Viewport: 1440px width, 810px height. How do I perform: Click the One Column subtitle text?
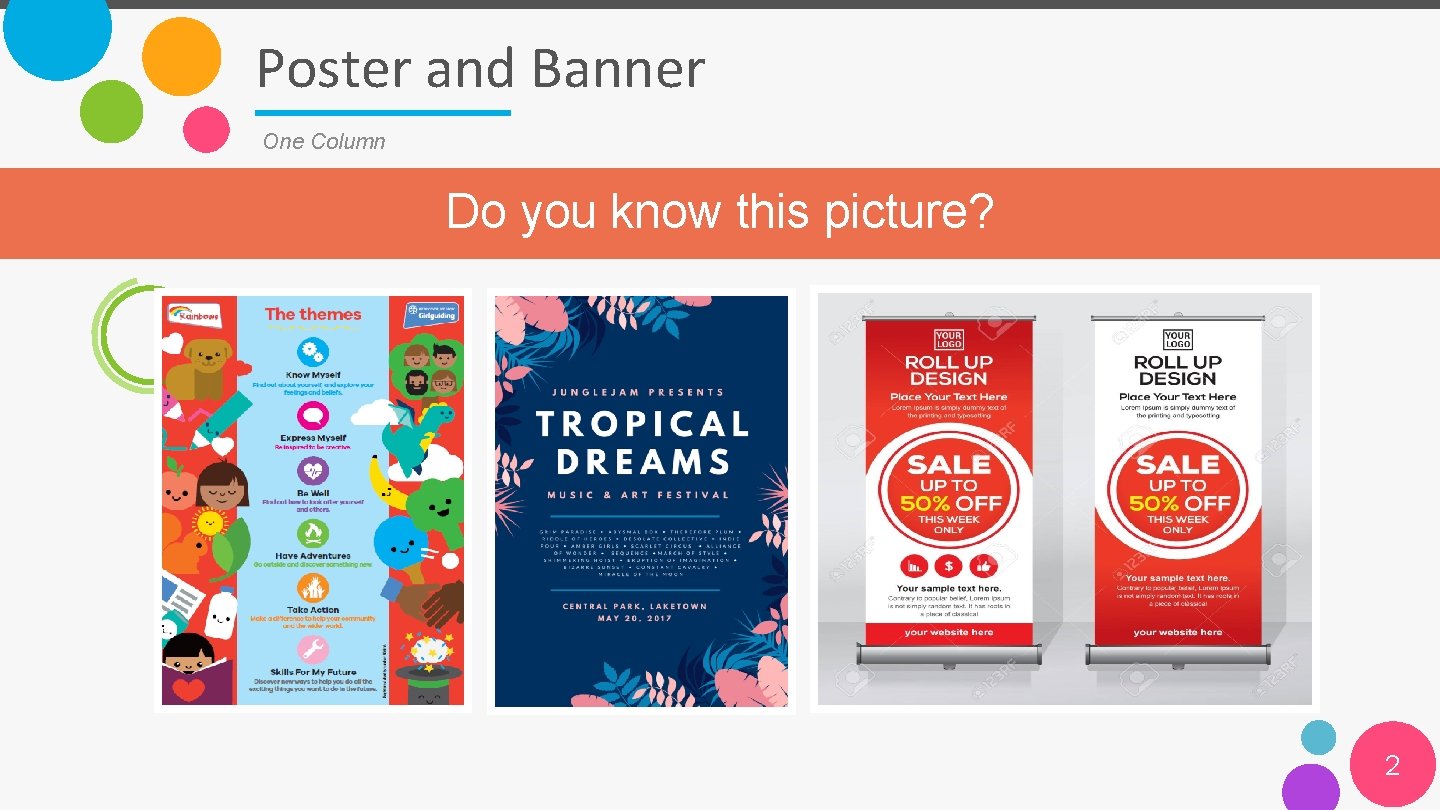click(x=325, y=141)
